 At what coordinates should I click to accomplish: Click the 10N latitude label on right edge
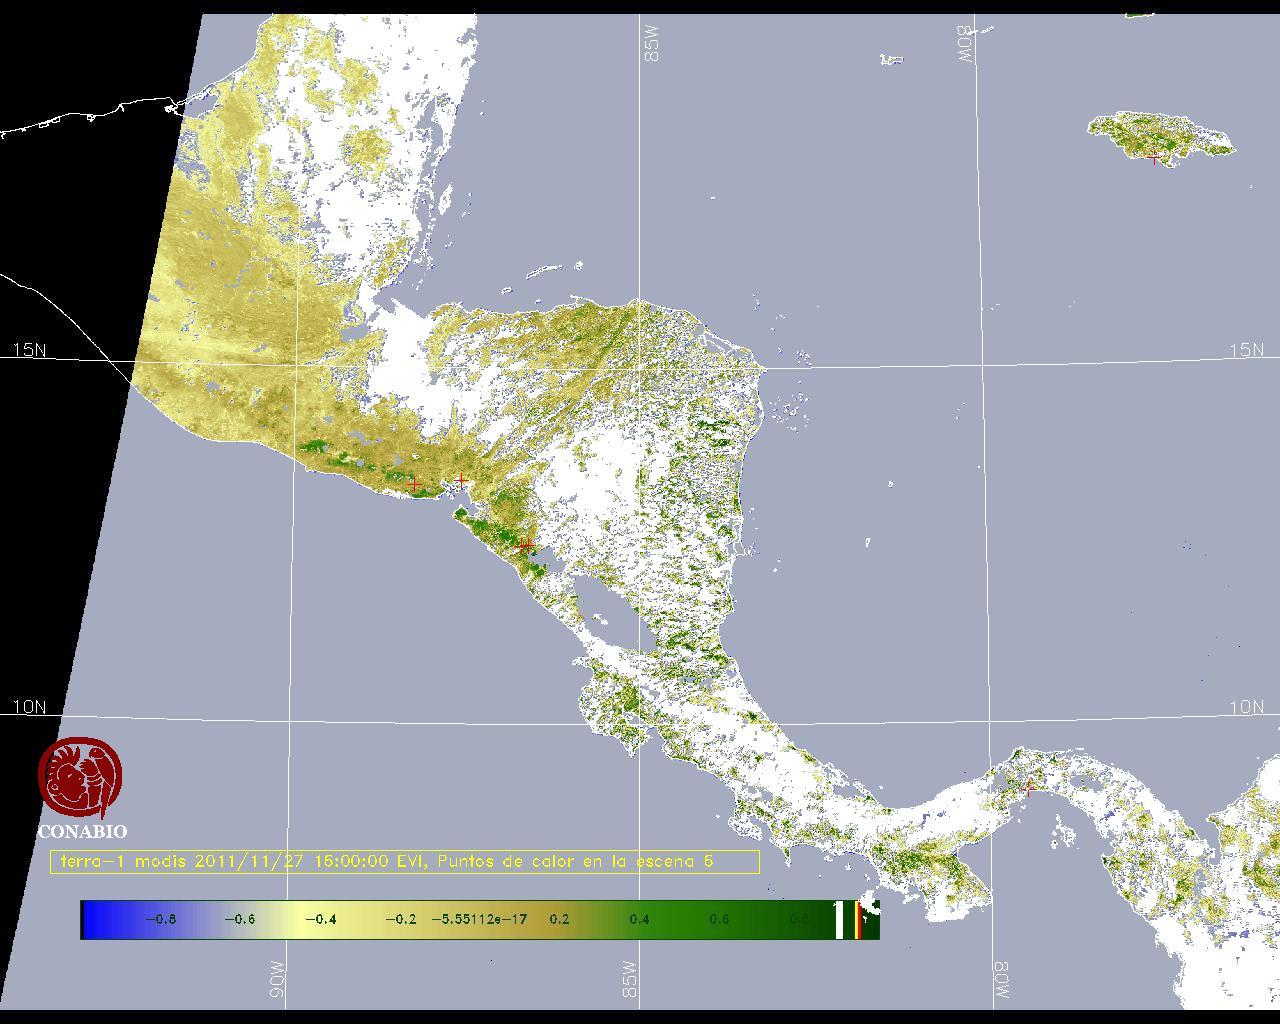click(x=1246, y=707)
